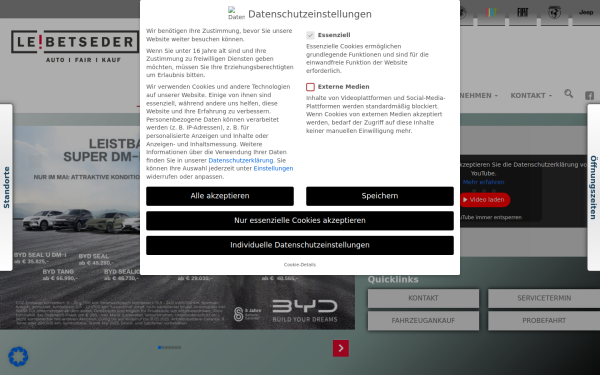
Task: Open the site search magnifier icon
Action: [x=569, y=94]
